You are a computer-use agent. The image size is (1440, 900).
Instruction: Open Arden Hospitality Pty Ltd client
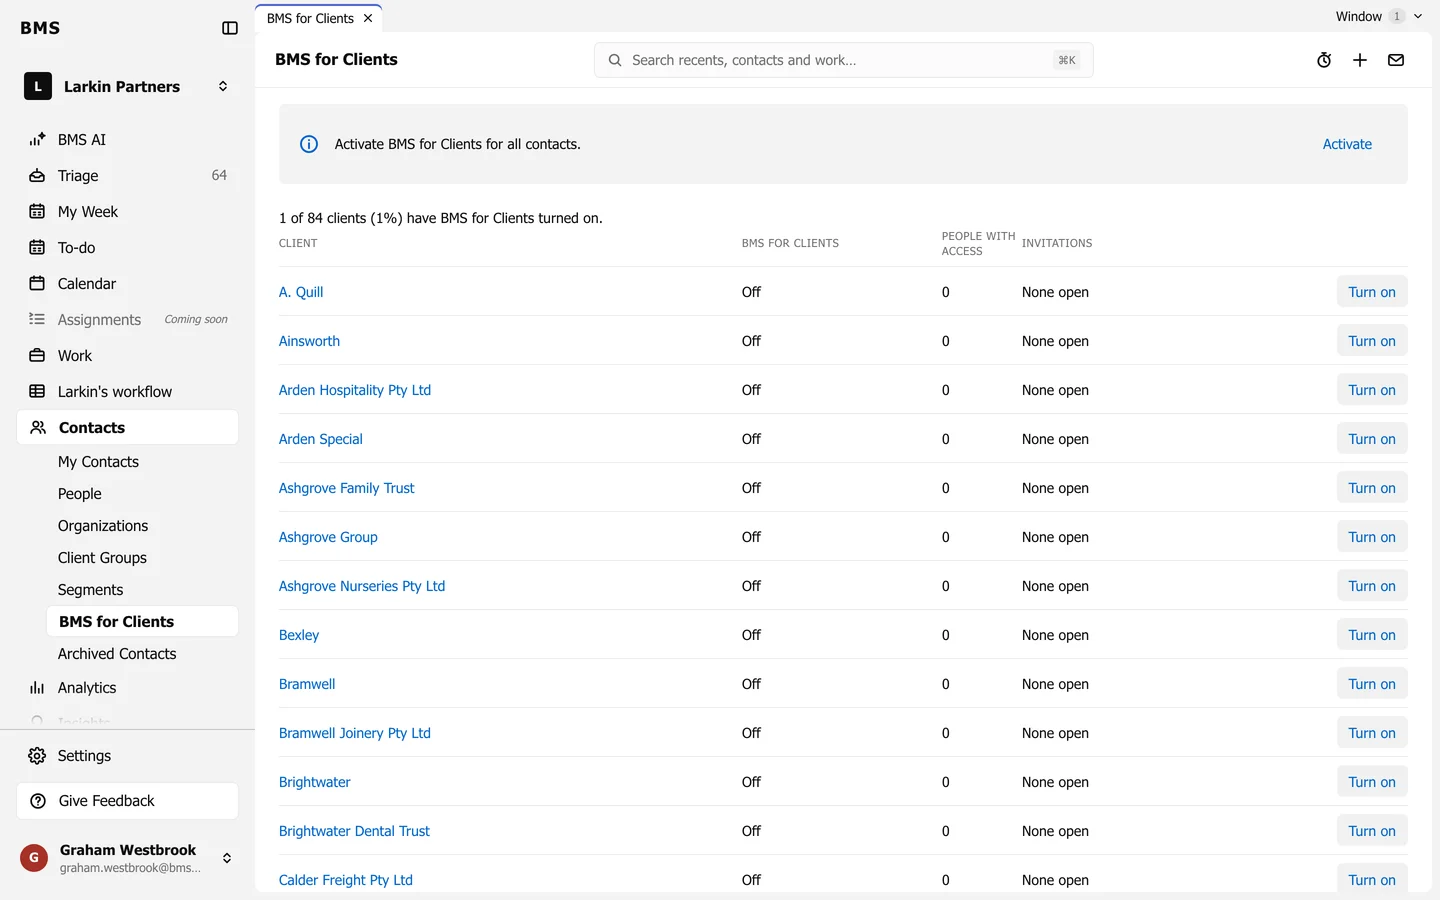point(355,390)
